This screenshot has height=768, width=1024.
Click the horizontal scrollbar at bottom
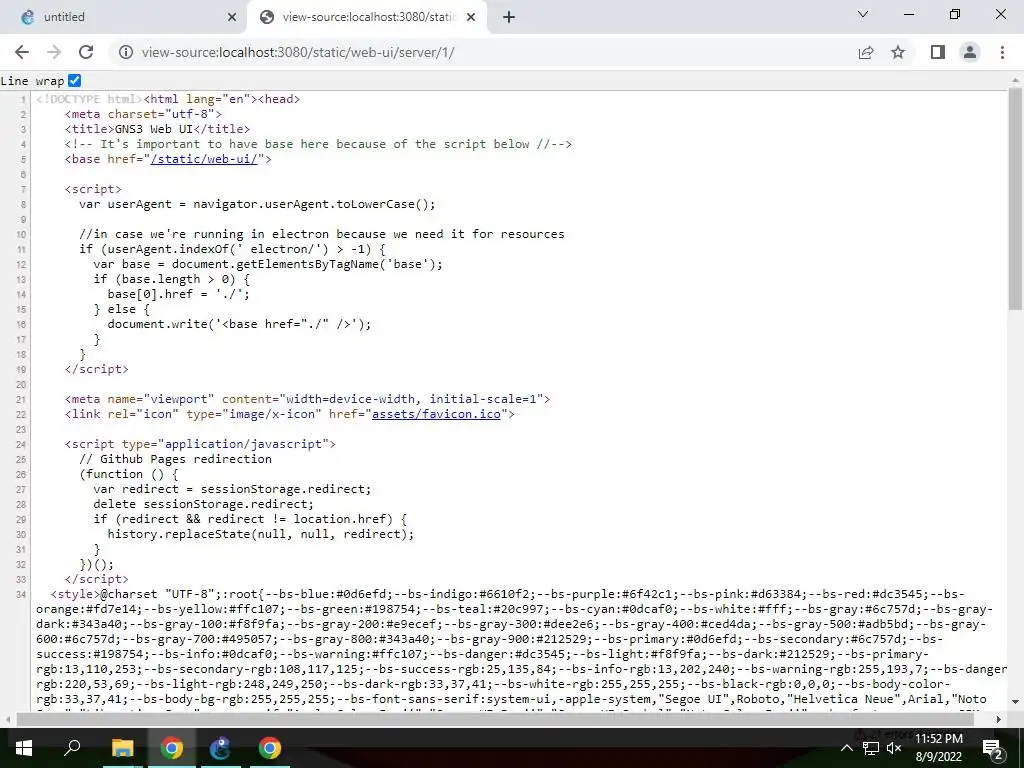(496, 719)
